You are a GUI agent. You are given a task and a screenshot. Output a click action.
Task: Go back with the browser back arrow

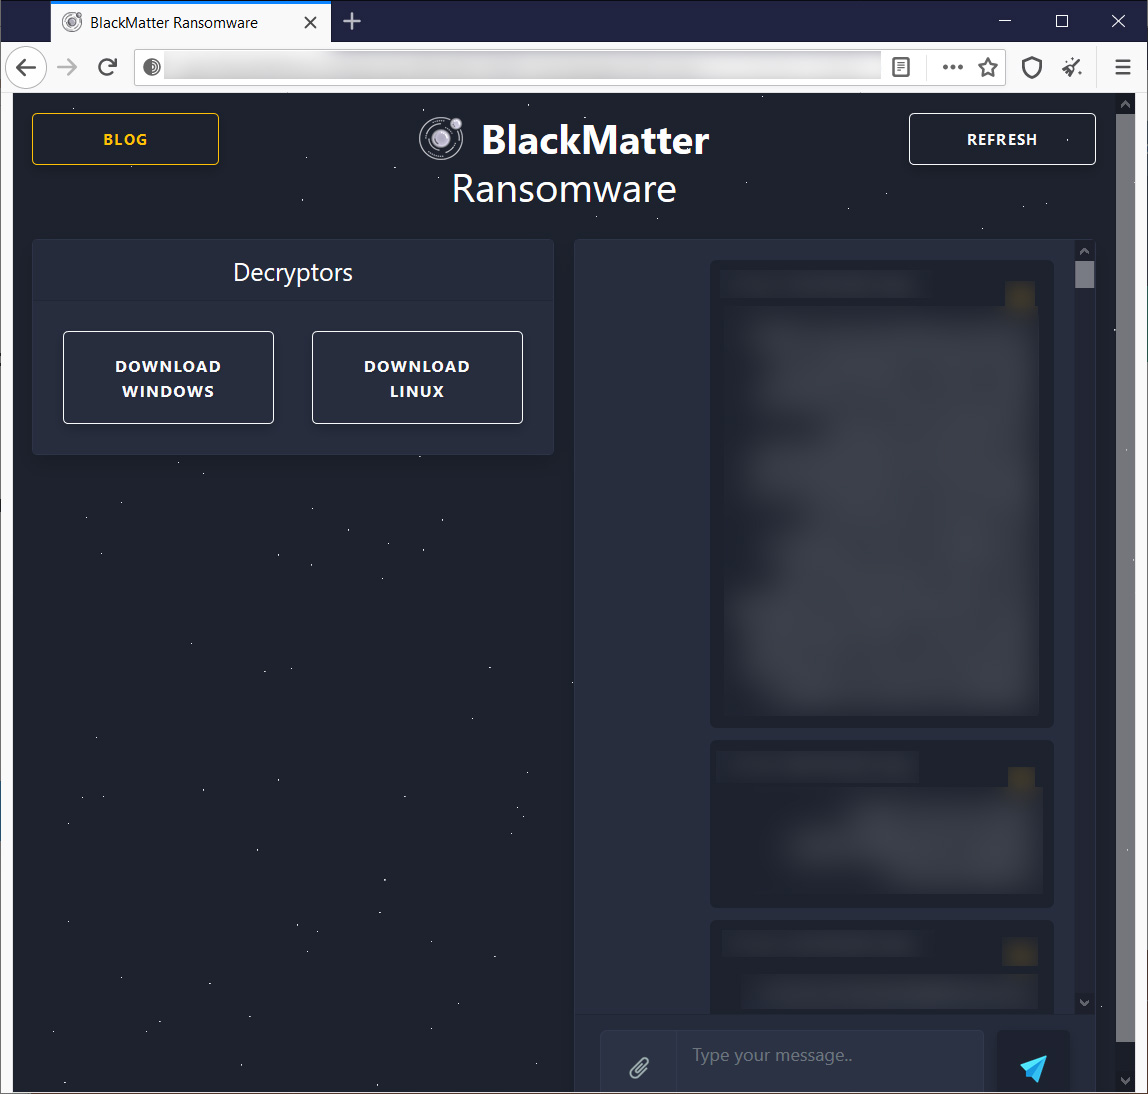click(26, 67)
